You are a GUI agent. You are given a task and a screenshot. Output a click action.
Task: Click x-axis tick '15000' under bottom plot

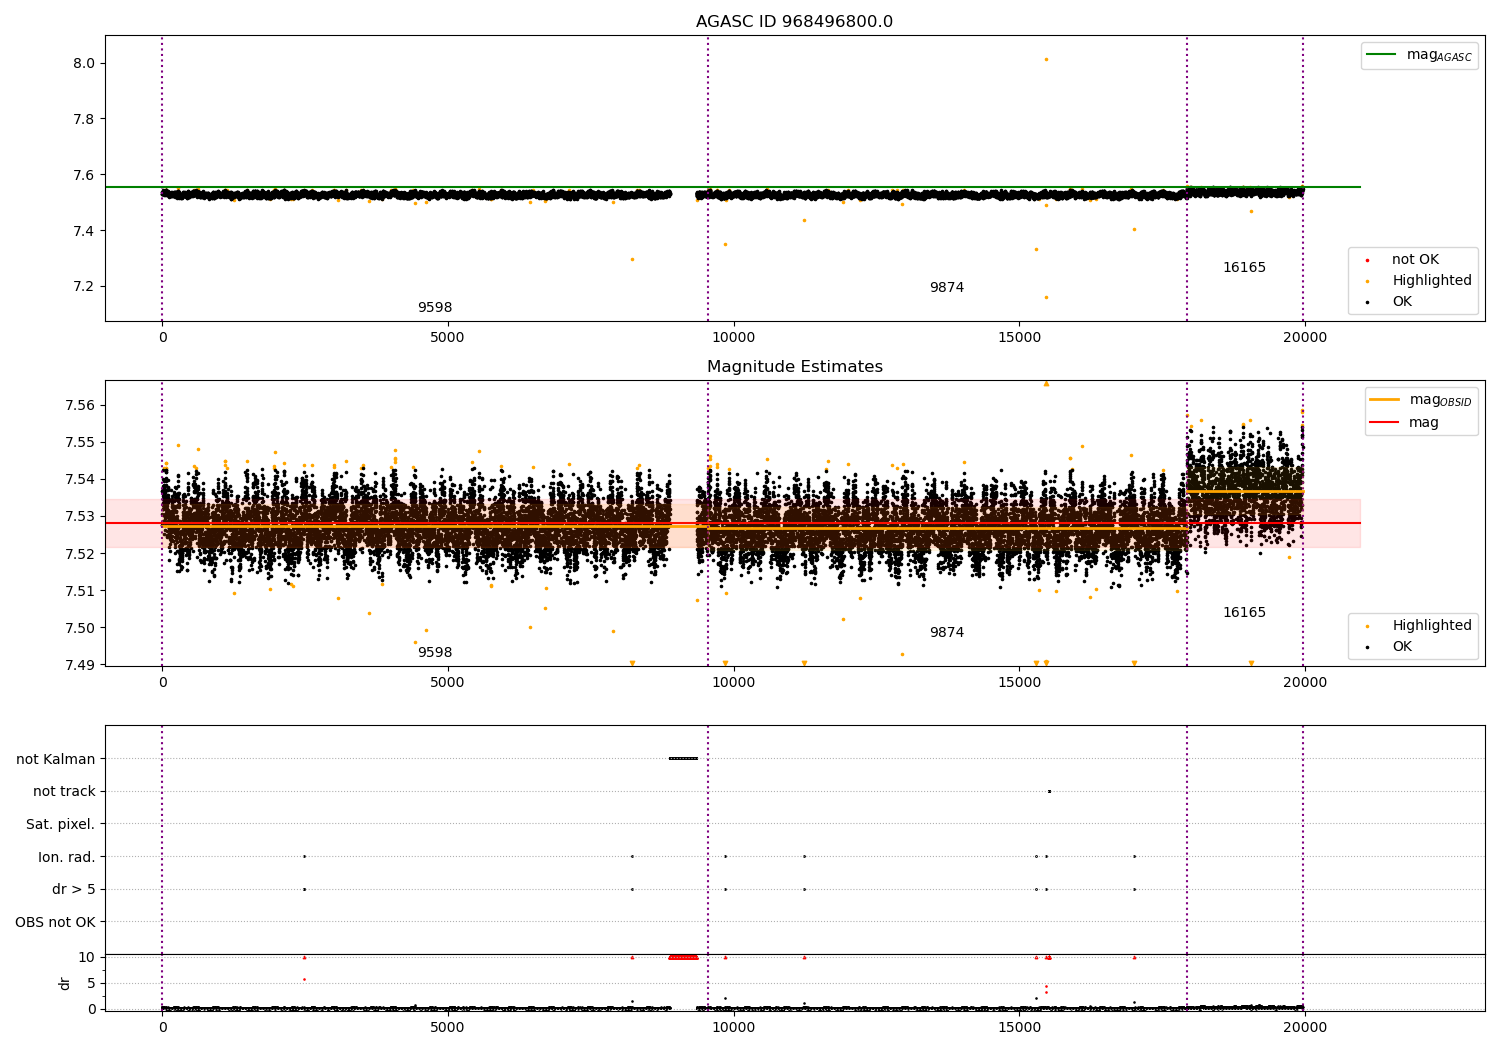pyautogui.click(x=1018, y=1028)
